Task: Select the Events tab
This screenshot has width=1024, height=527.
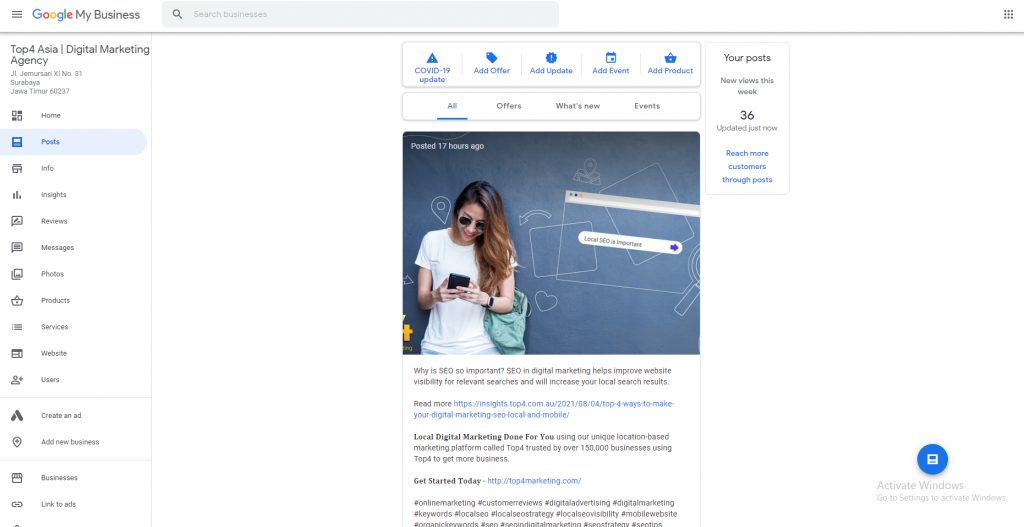Action: tap(647, 106)
